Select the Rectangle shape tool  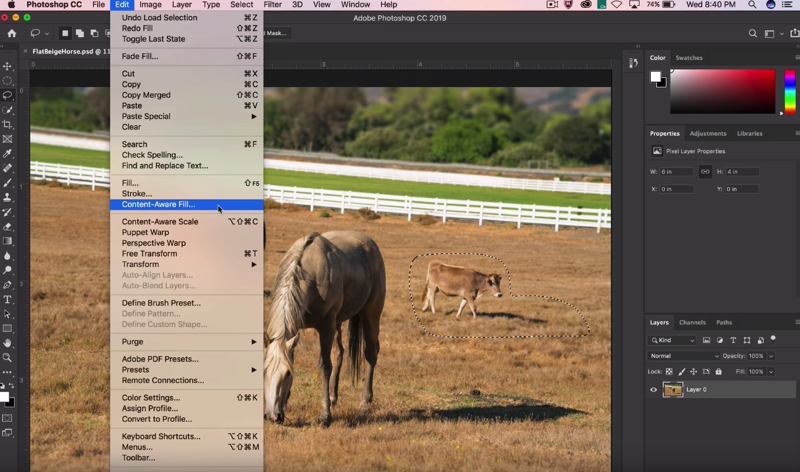(7, 329)
